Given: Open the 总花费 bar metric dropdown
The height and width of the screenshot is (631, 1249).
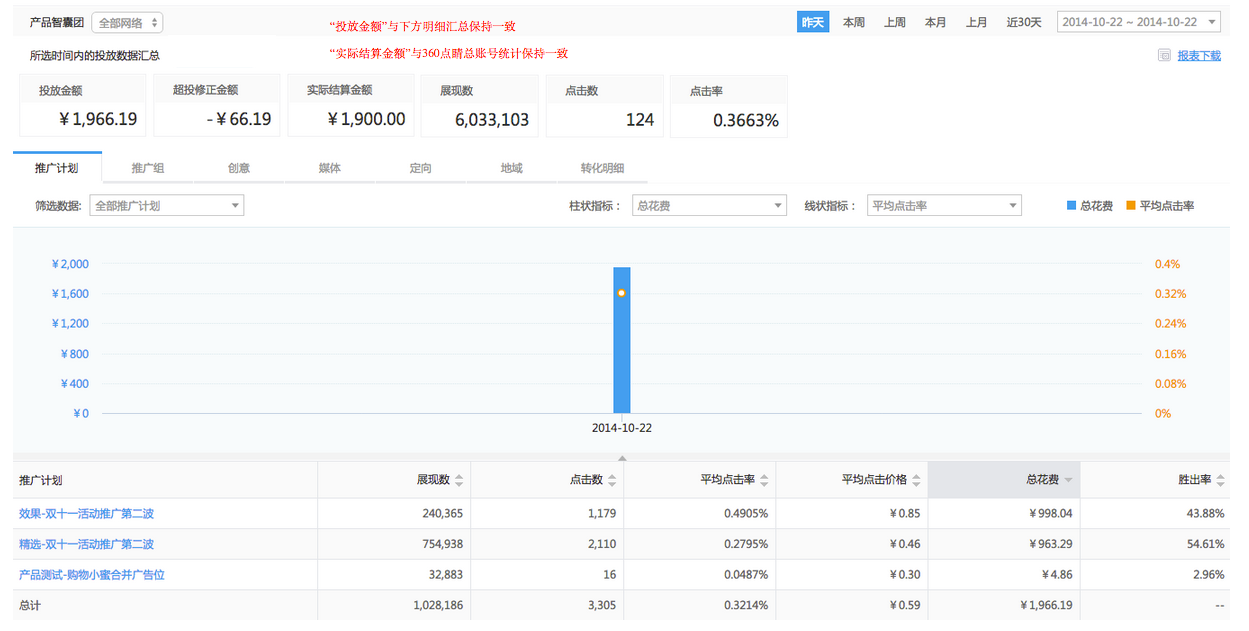Looking at the screenshot, I should click(x=709, y=205).
